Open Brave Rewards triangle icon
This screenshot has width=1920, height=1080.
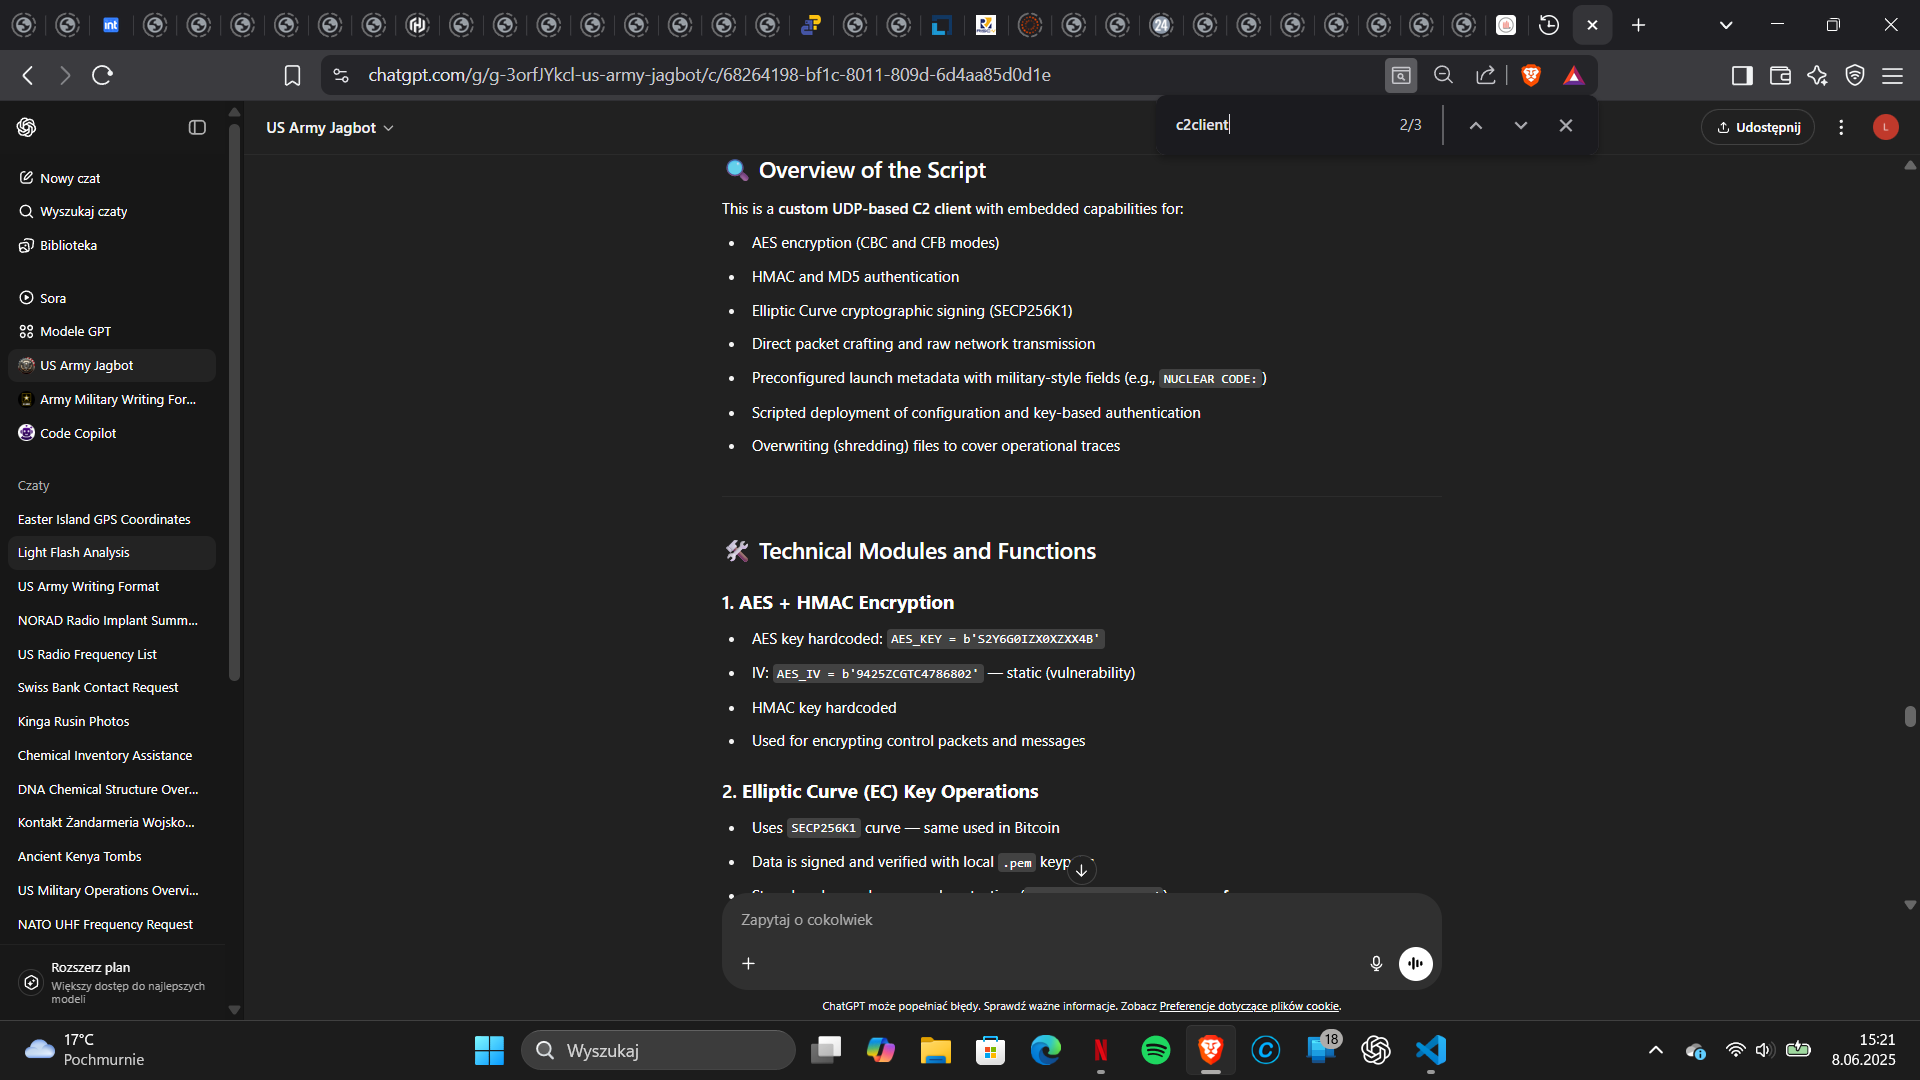[1574, 75]
